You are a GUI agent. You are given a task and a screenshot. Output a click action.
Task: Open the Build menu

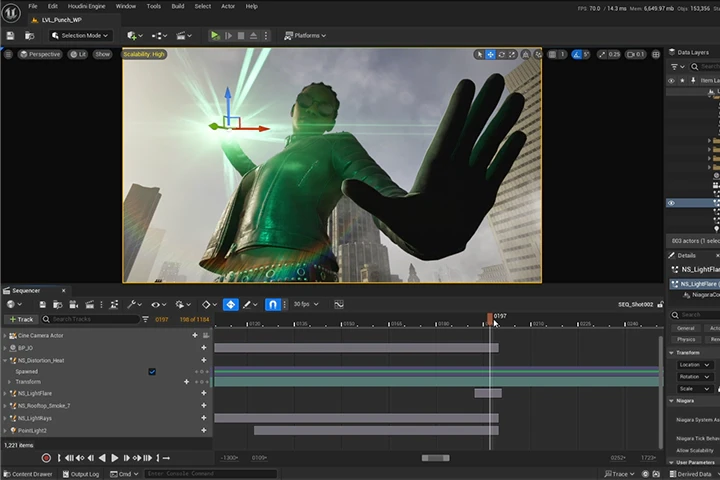pyautogui.click(x=178, y=6)
